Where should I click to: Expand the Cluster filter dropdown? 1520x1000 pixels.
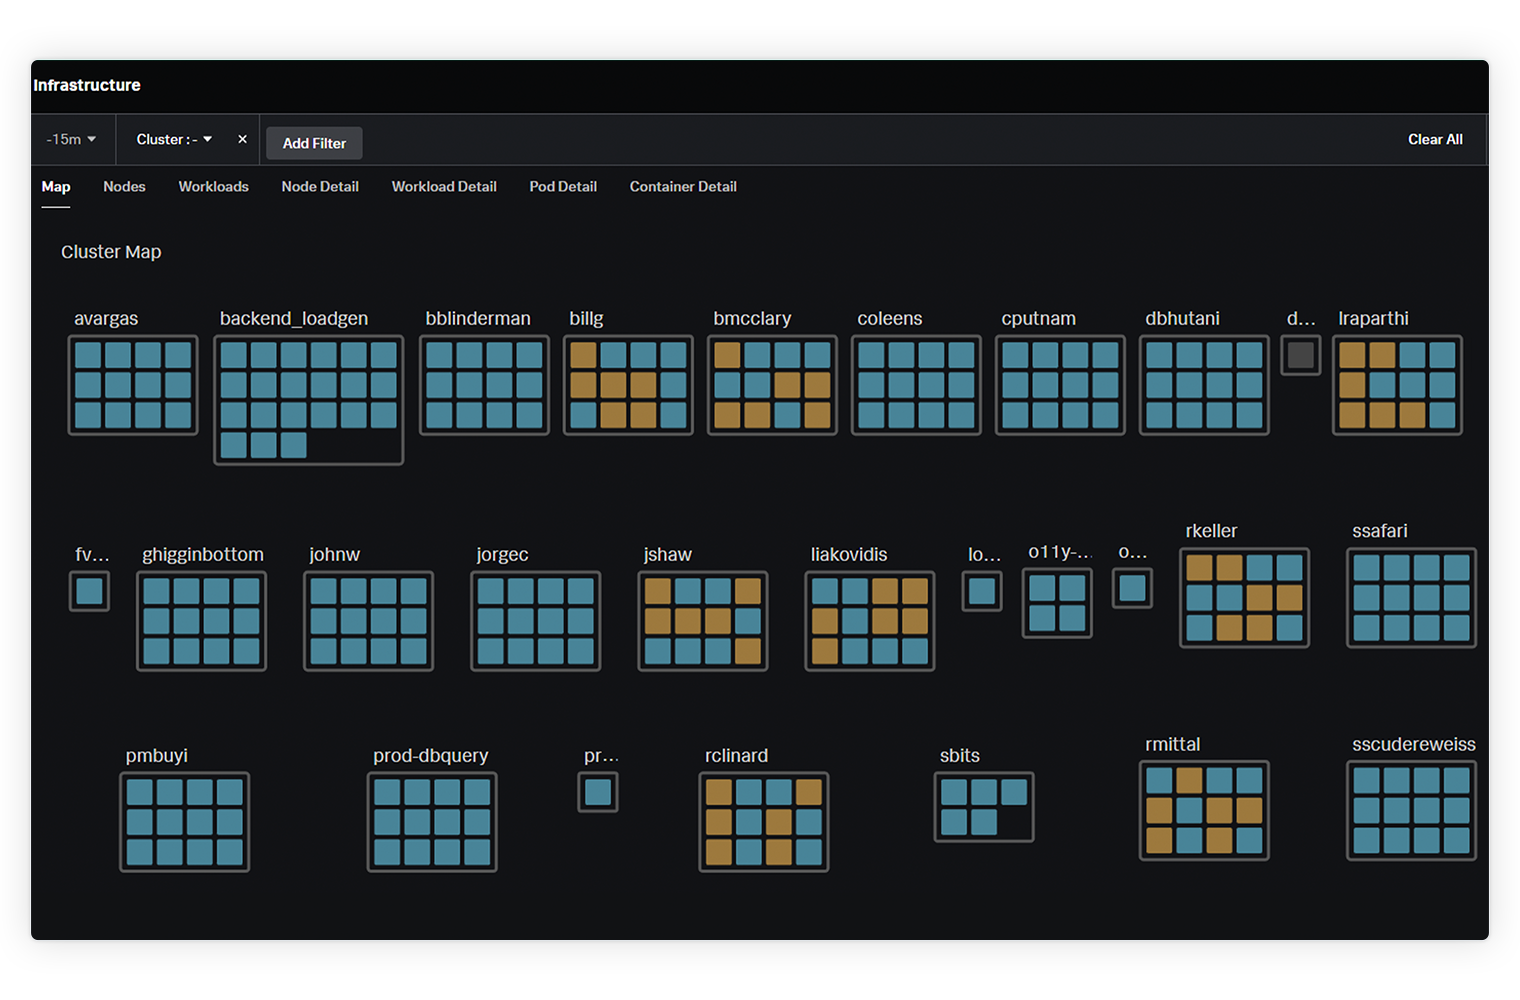coord(174,139)
